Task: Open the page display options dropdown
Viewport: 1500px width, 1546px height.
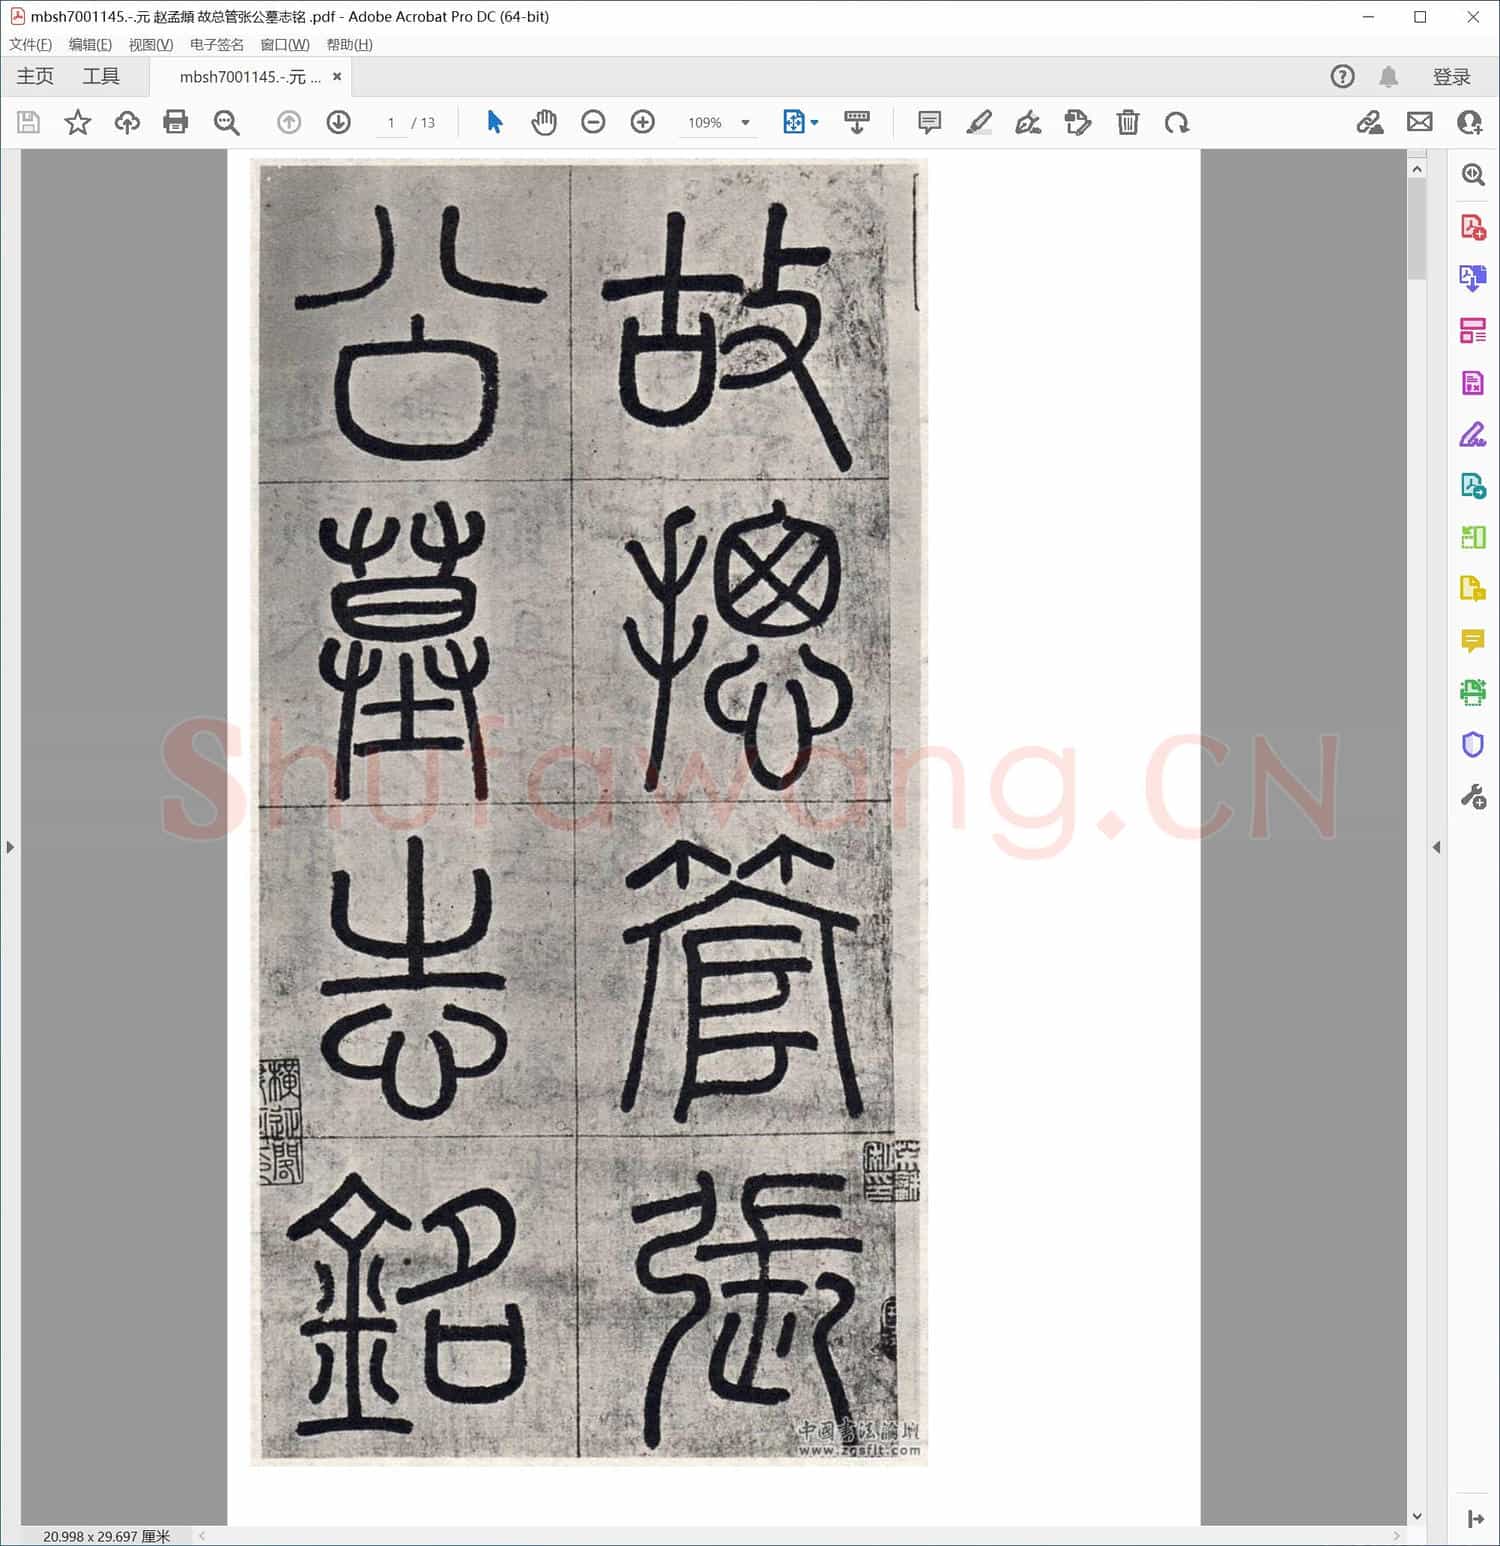Action: coord(812,122)
